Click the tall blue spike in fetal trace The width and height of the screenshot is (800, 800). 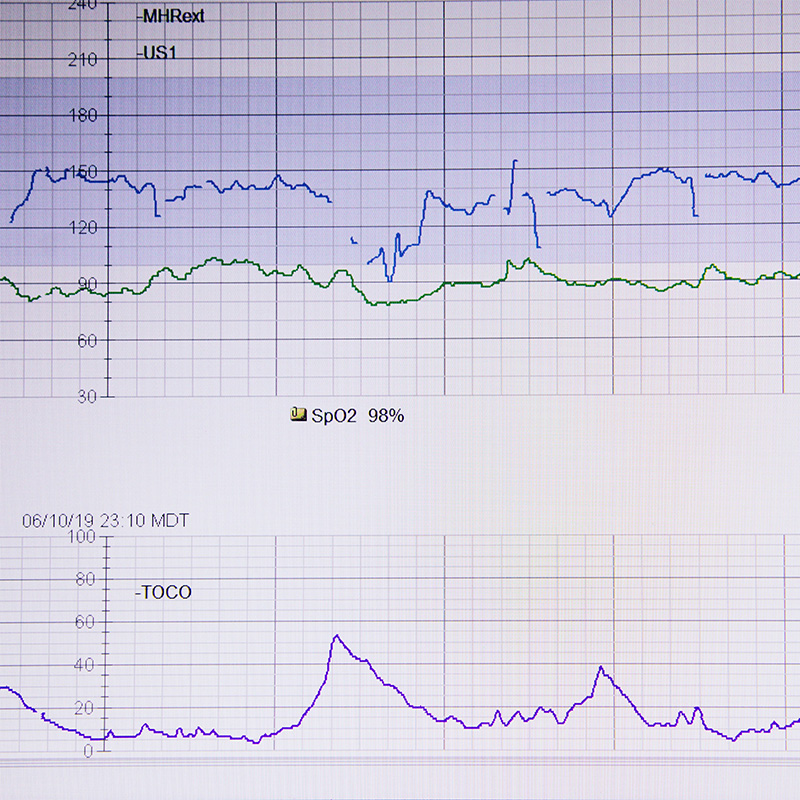coord(515,162)
